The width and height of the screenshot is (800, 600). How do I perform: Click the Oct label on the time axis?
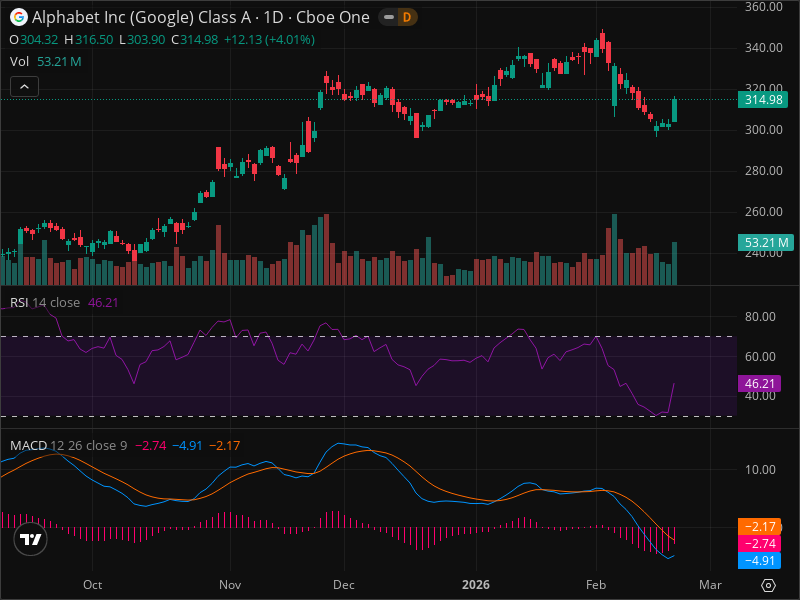pyautogui.click(x=92, y=585)
